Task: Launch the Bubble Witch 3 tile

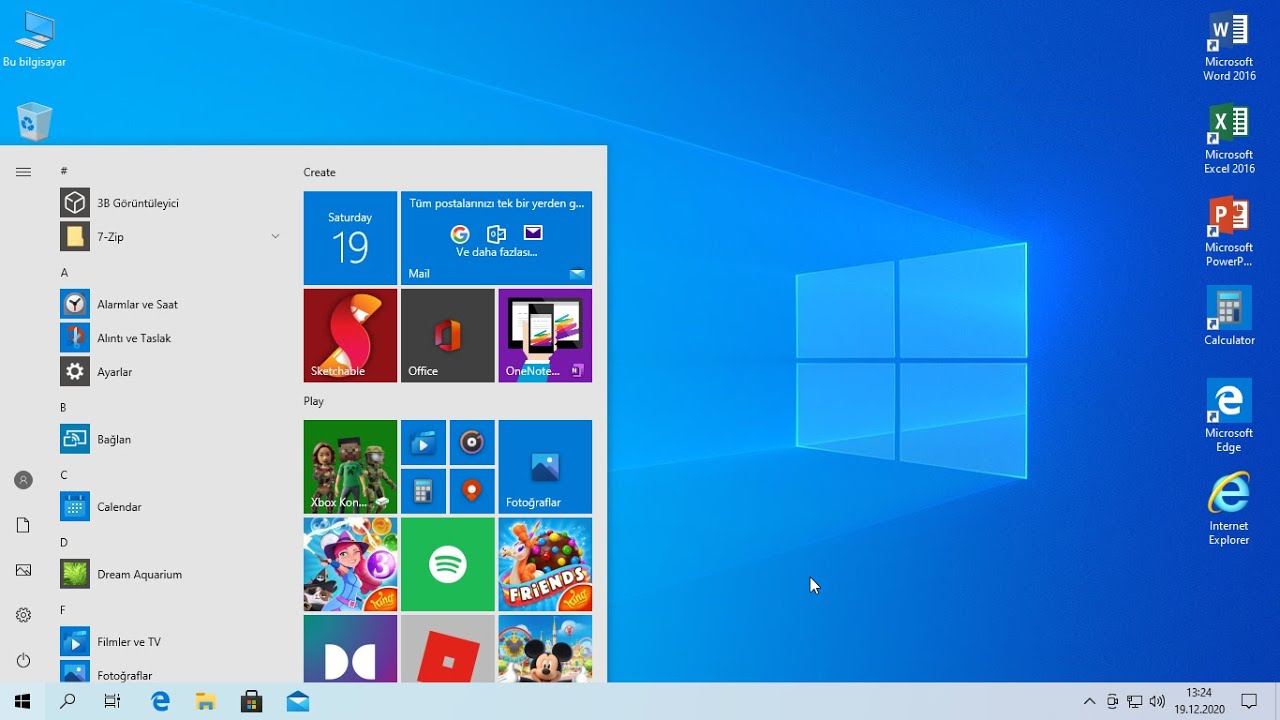Action: coord(350,564)
